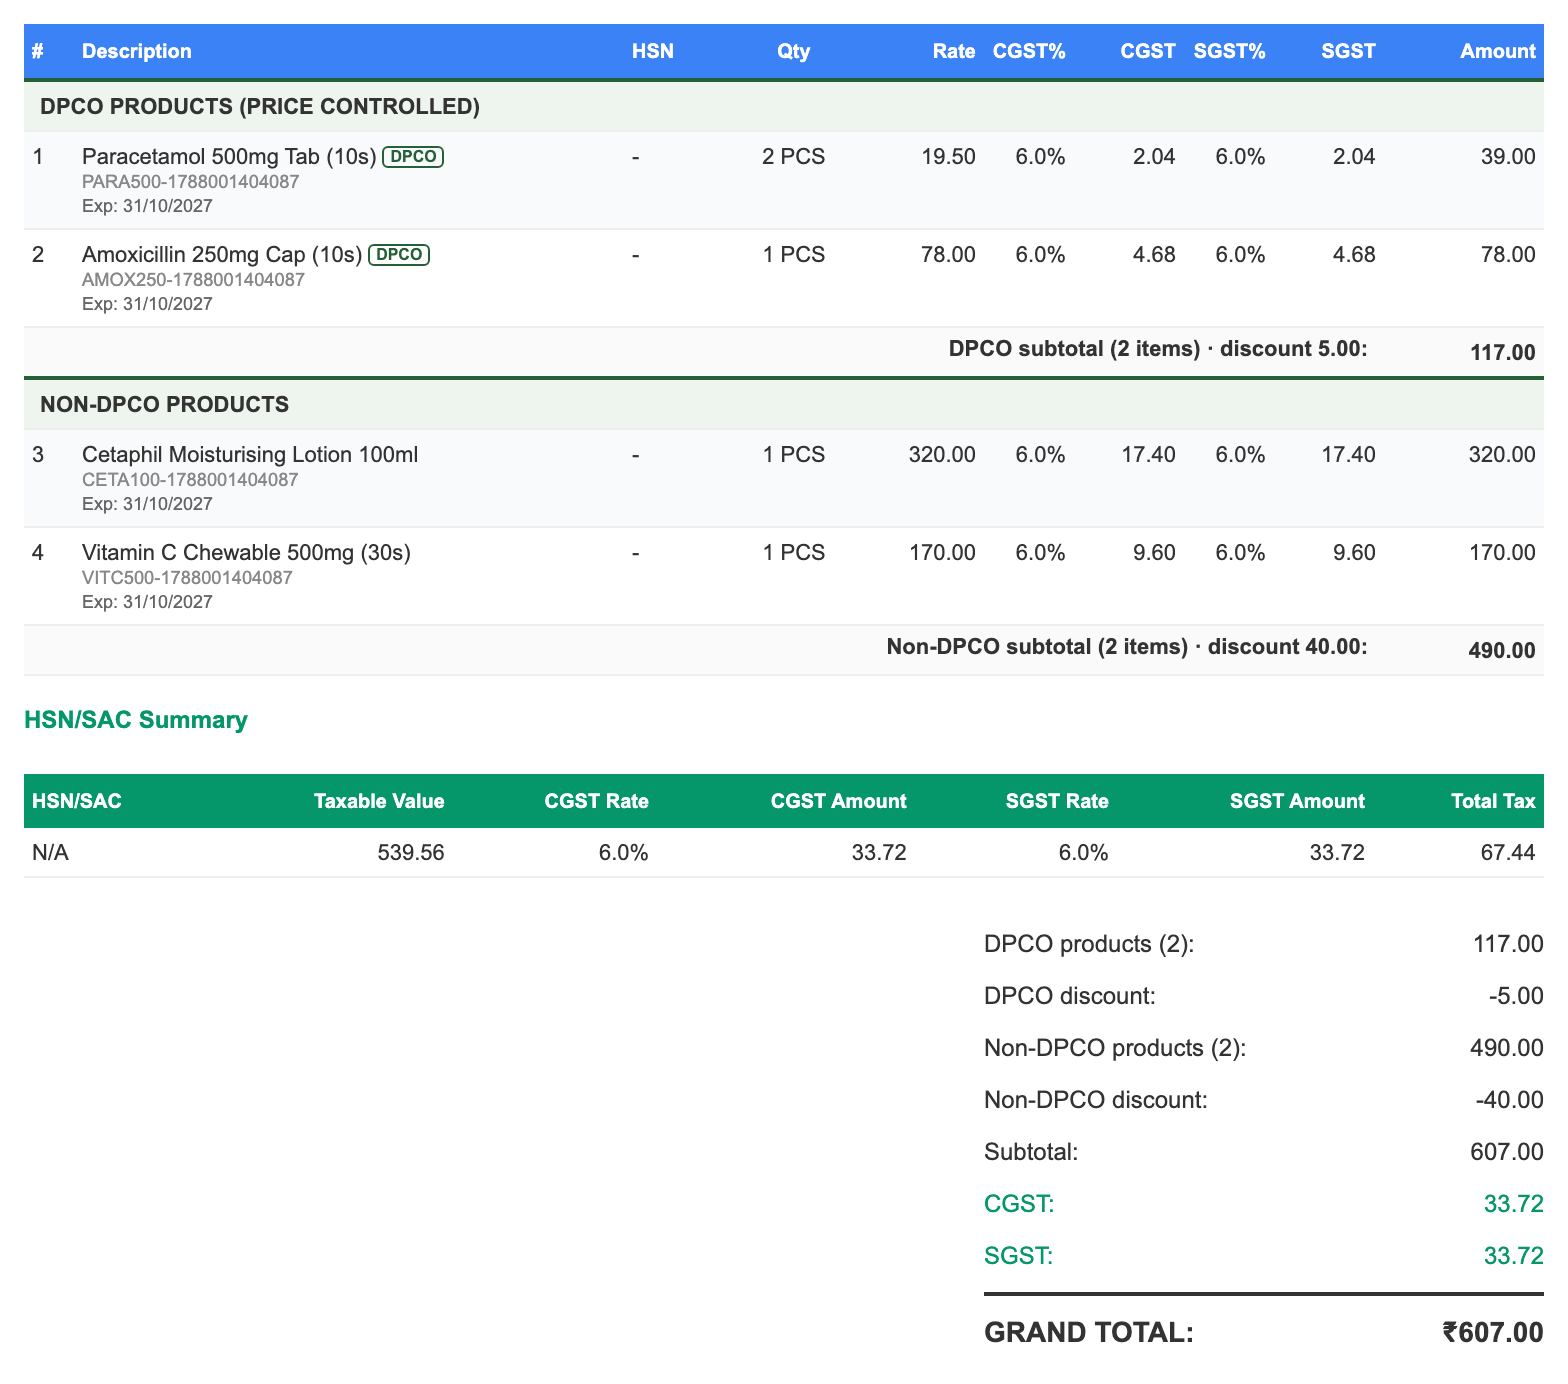Click the Rate column header

pos(954,51)
